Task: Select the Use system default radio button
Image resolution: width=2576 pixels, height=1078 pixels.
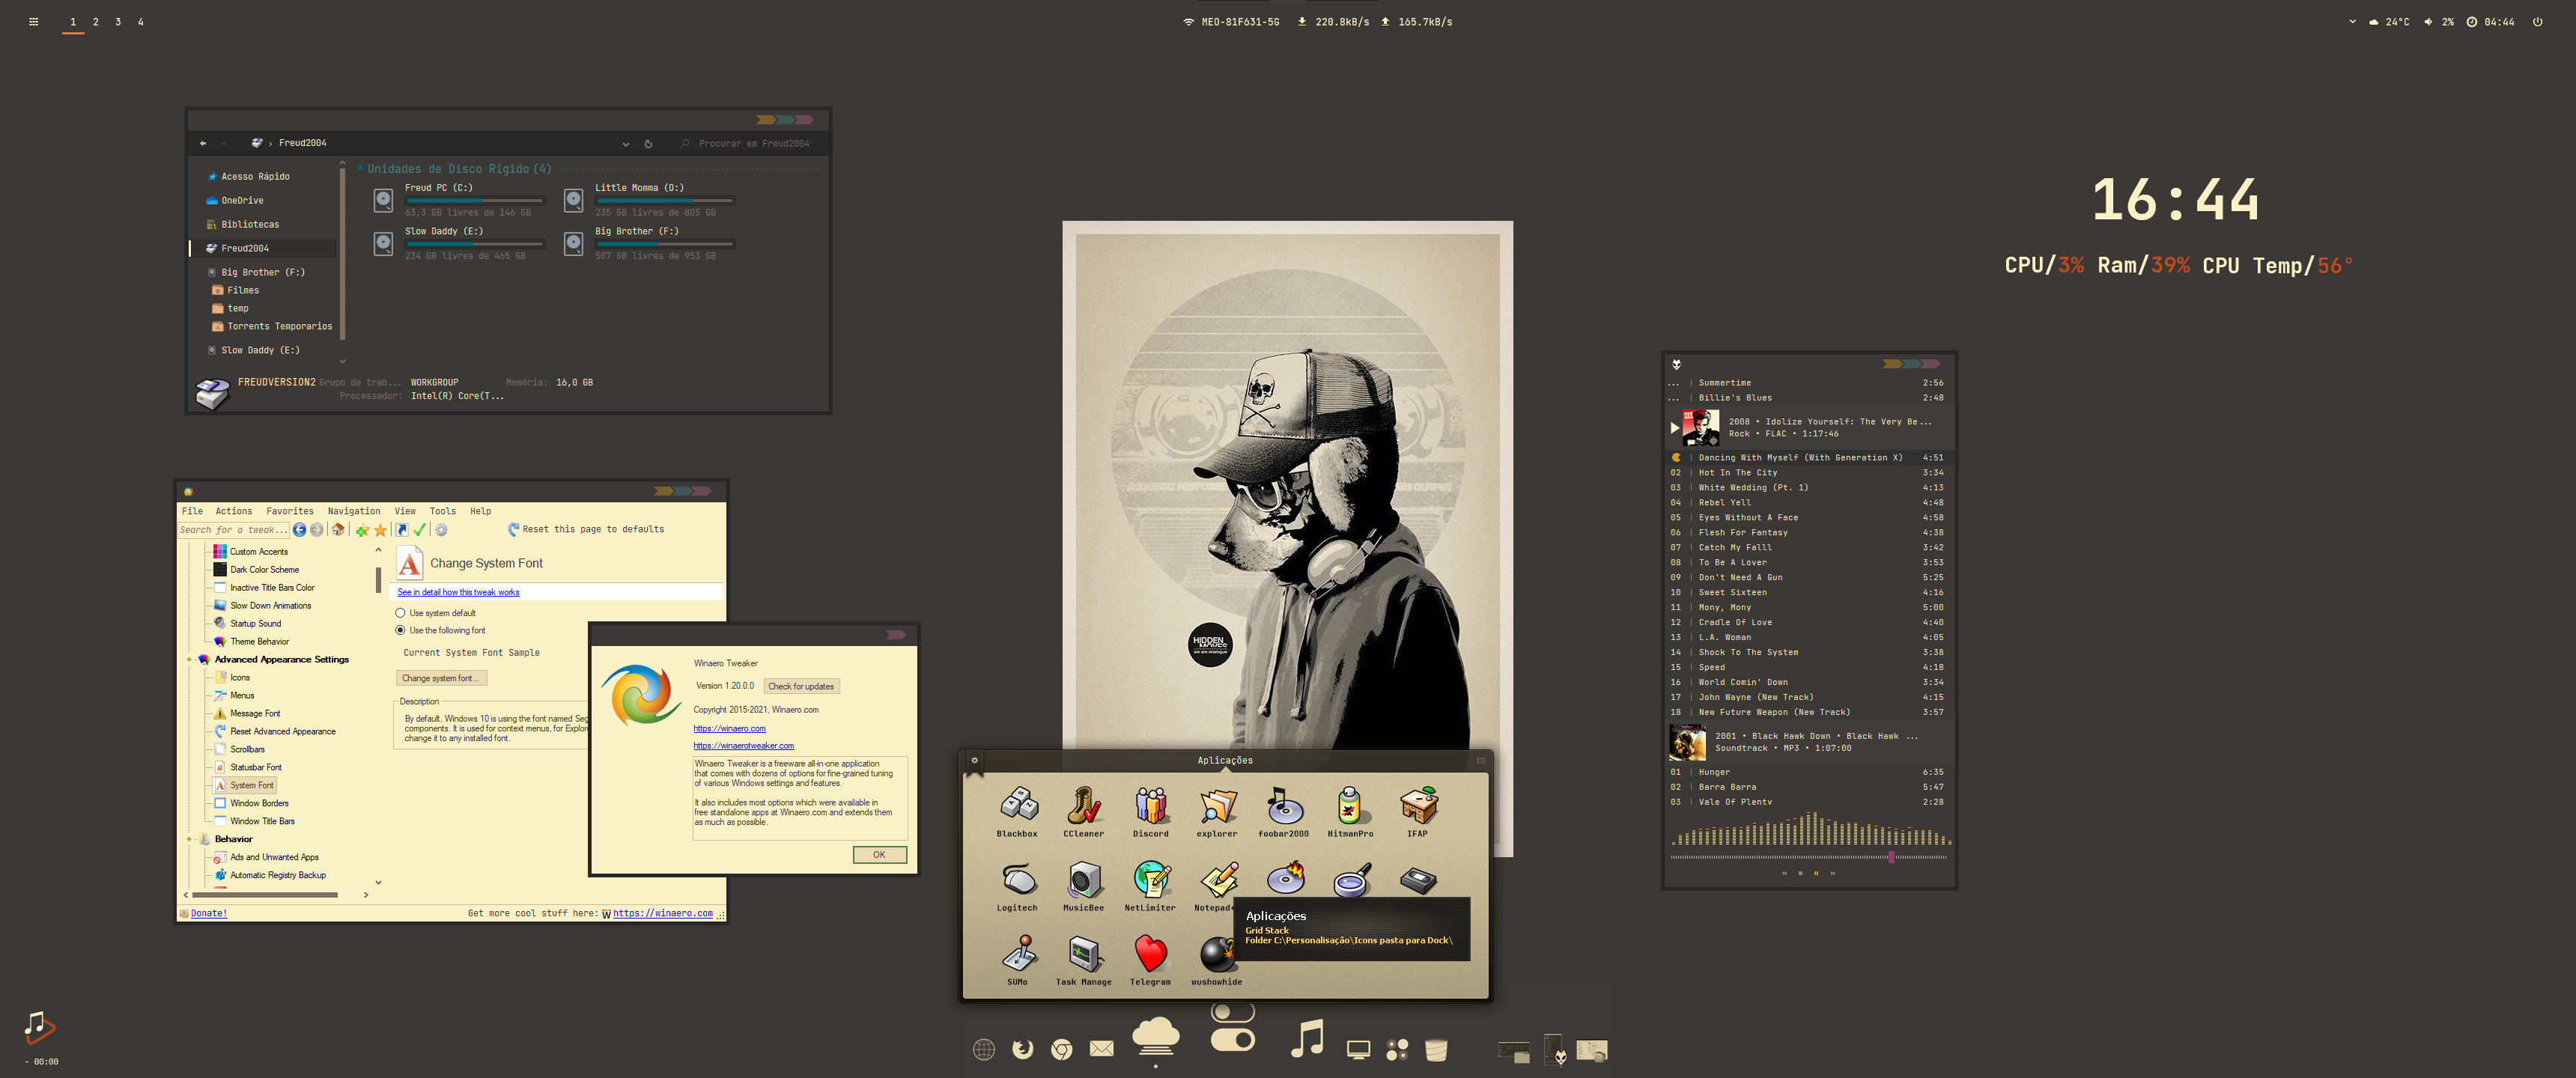Action: pos(401,613)
